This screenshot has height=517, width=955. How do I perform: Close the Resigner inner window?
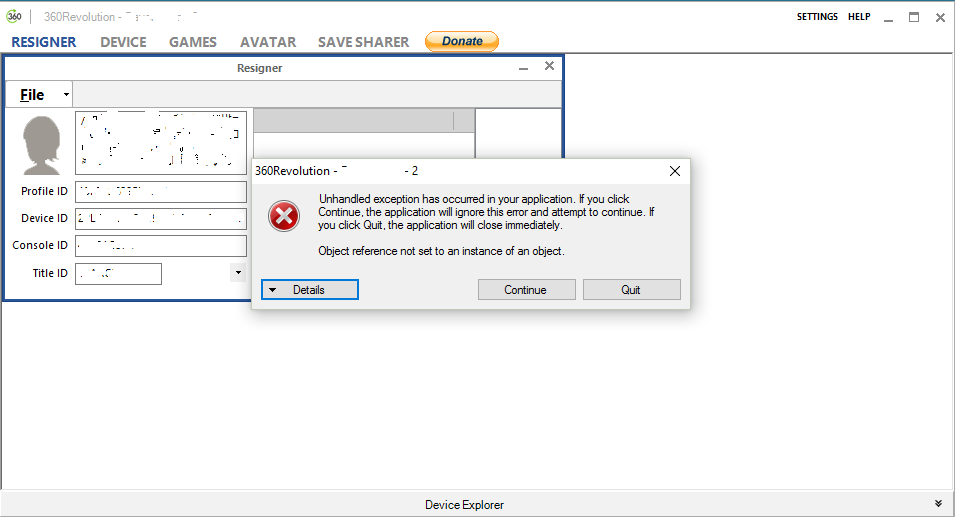coord(549,67)
